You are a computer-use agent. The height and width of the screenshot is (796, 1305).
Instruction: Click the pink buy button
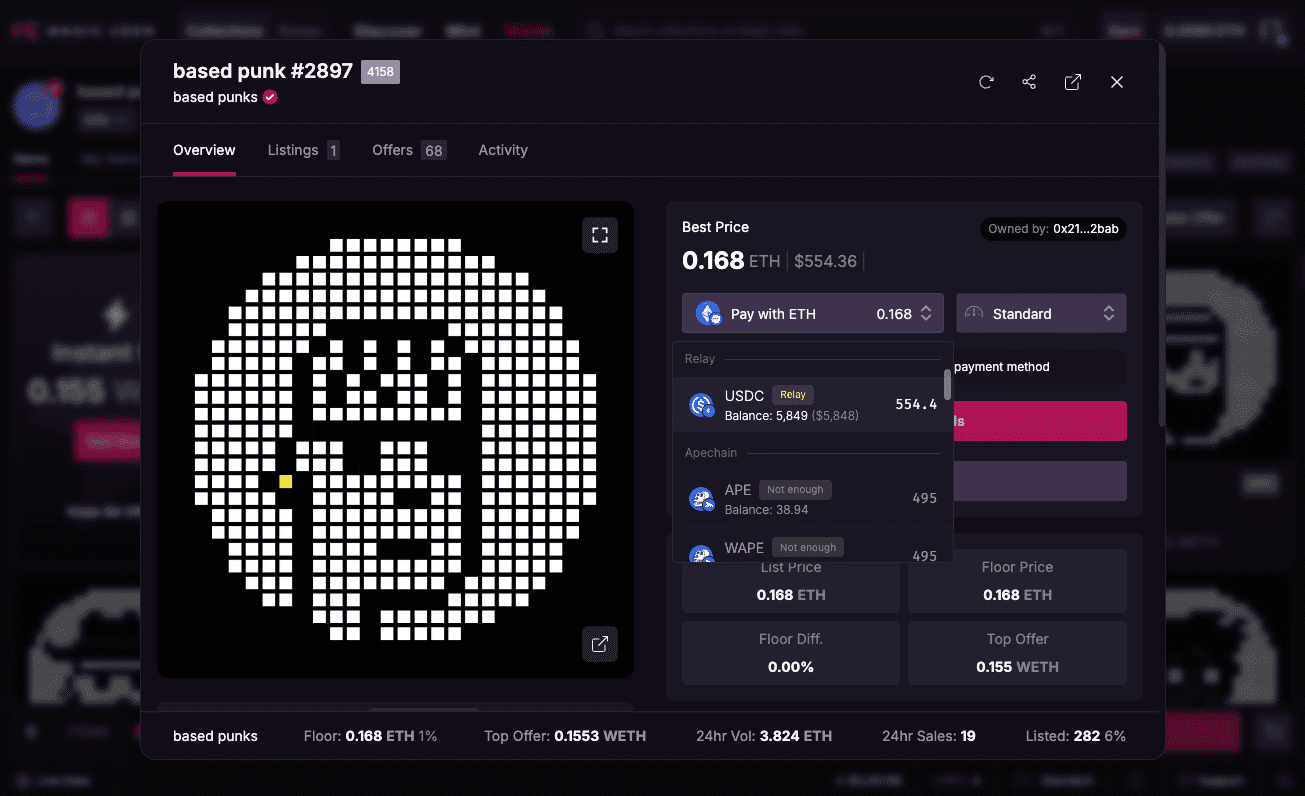1040,421
